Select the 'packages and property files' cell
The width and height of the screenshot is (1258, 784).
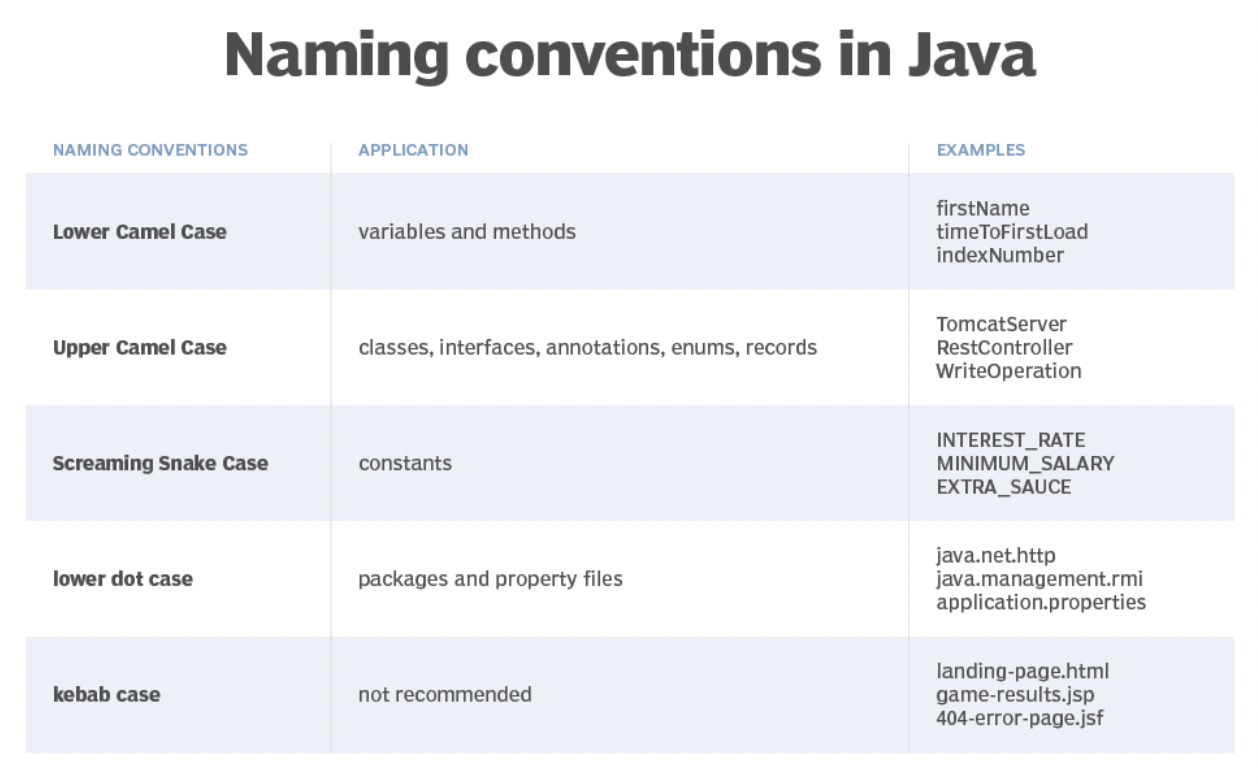490,579
